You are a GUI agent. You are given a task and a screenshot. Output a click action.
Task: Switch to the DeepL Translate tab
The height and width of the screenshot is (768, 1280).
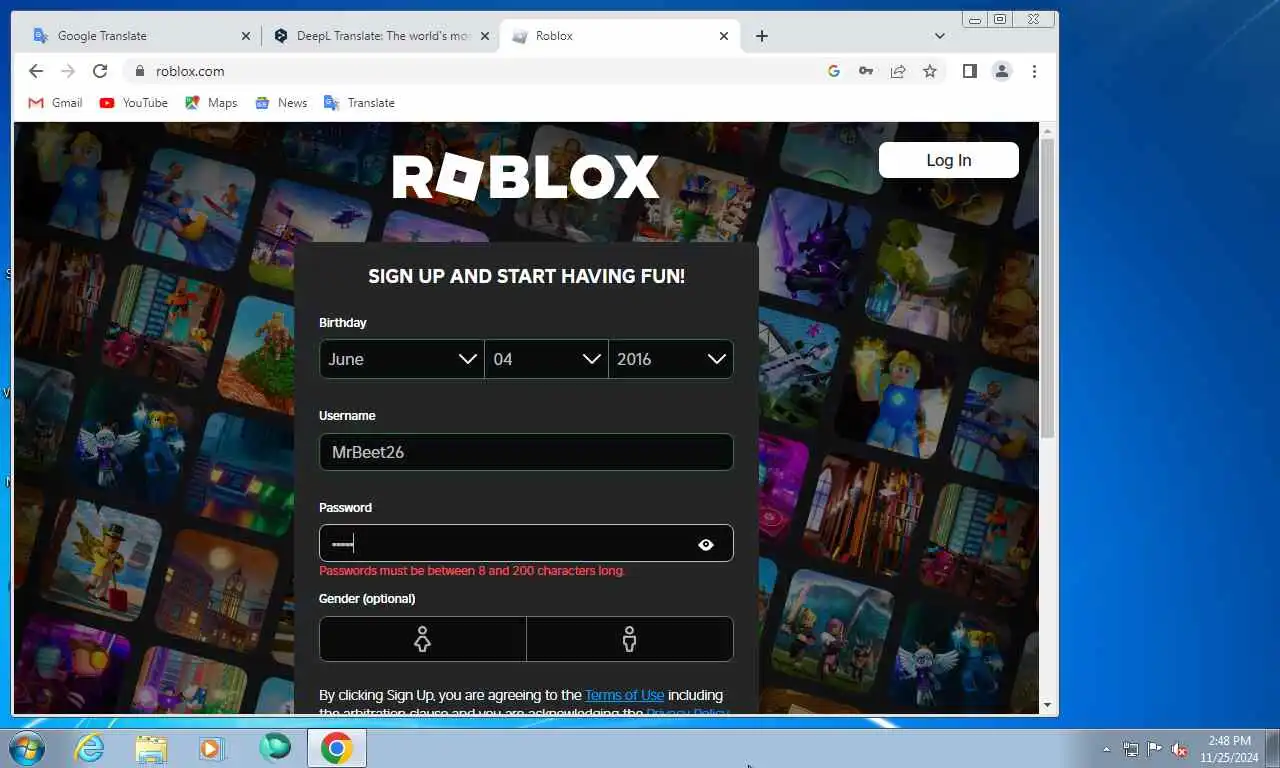pos(381,36)
